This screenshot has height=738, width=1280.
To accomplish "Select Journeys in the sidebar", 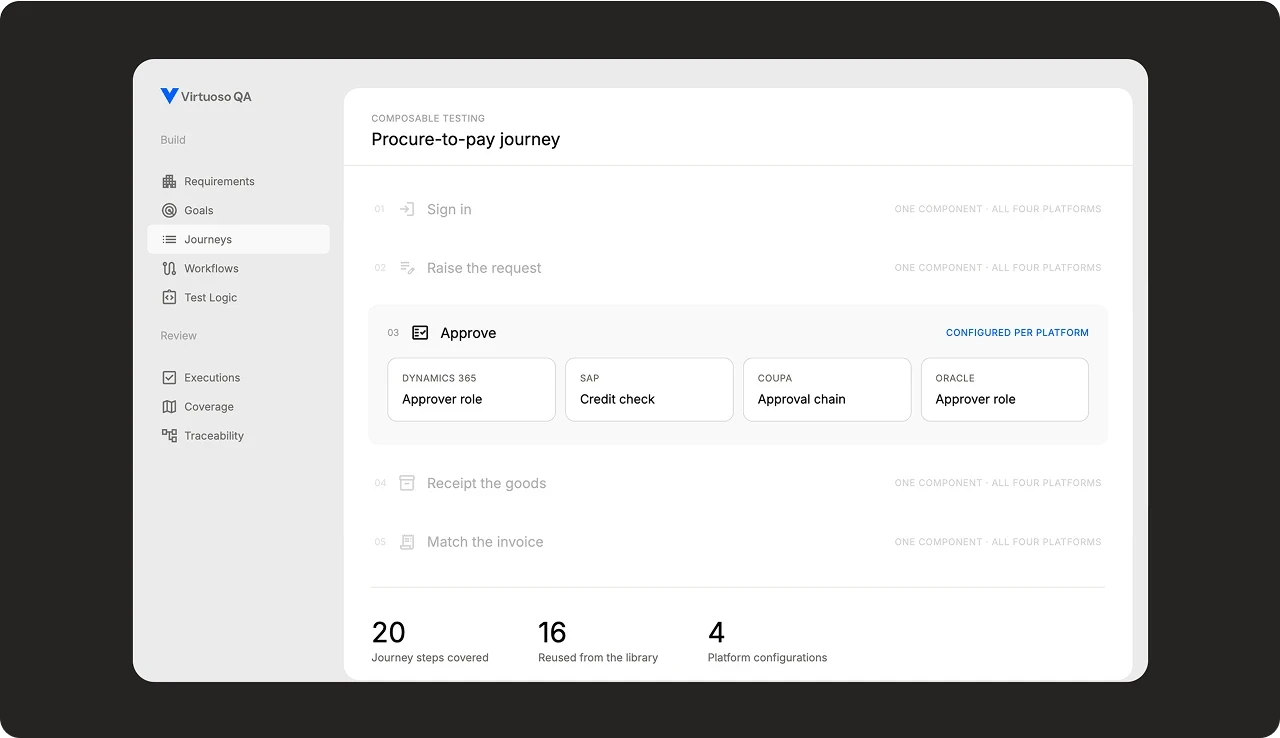I will click(238, 239).
